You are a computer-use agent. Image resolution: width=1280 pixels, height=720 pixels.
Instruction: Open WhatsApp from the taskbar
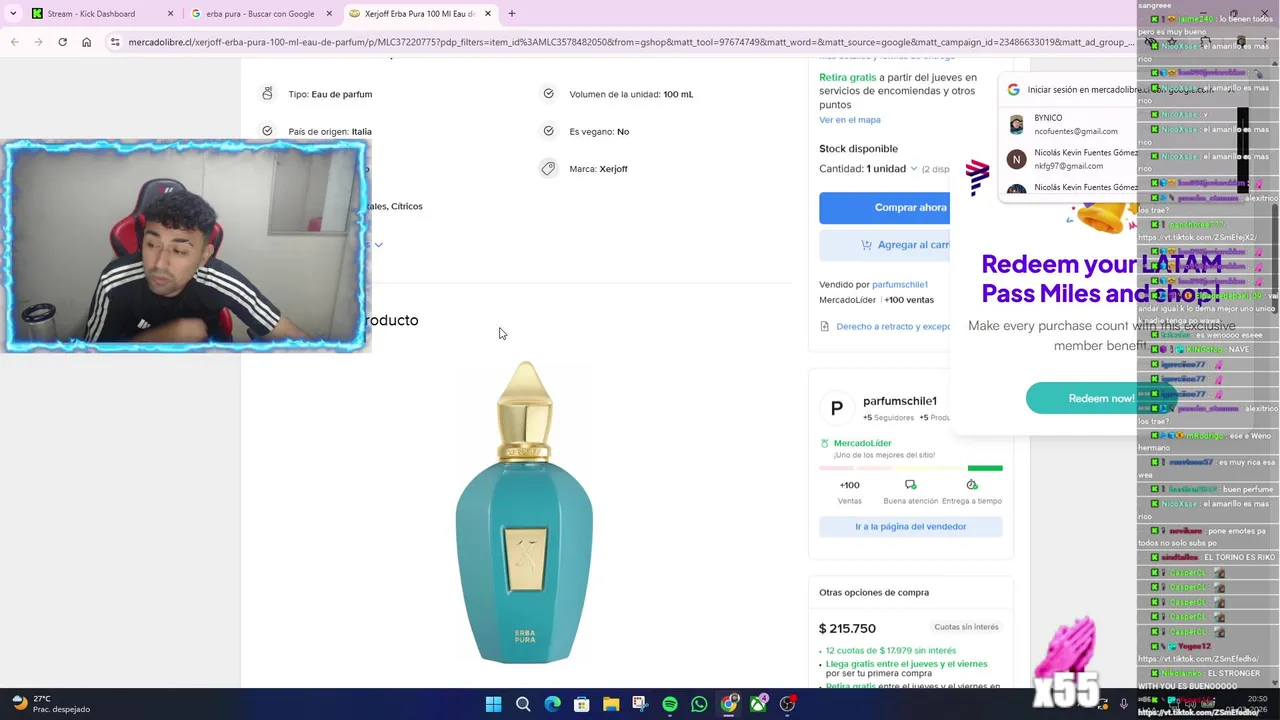(x=699, y=704)
